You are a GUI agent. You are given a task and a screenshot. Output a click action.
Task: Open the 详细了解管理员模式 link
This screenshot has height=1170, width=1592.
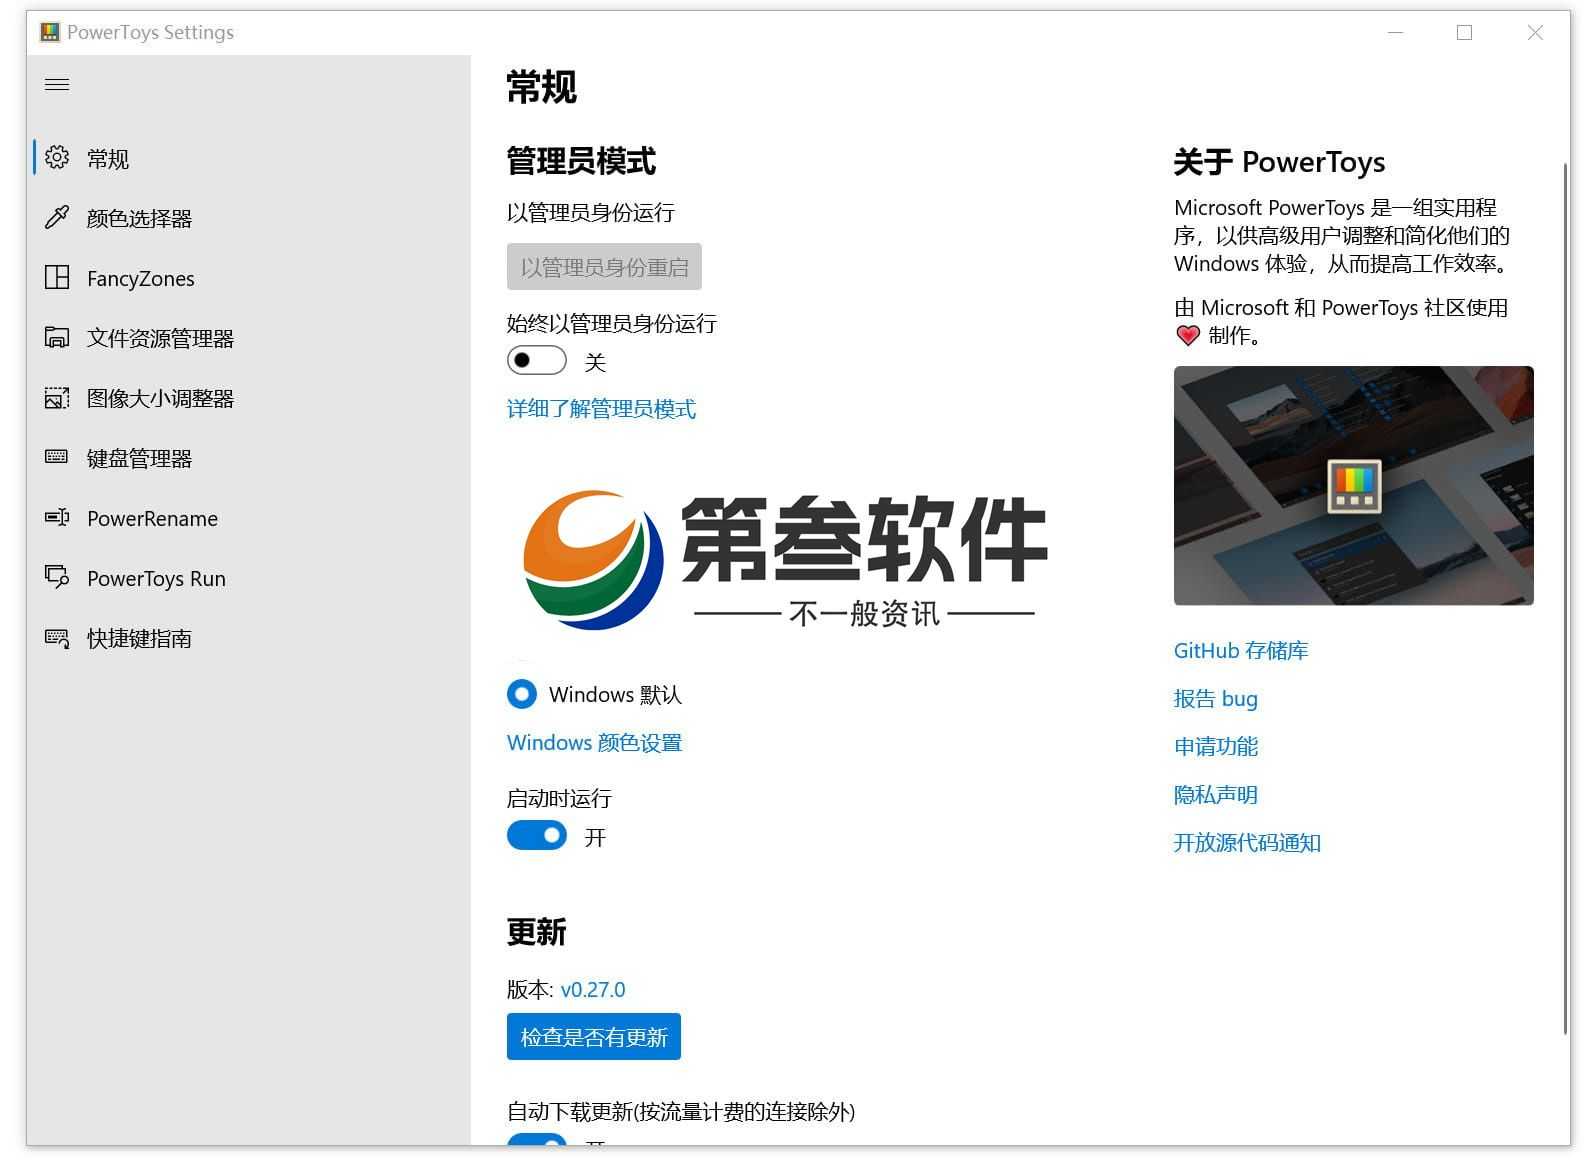click(x=601, y=409)
